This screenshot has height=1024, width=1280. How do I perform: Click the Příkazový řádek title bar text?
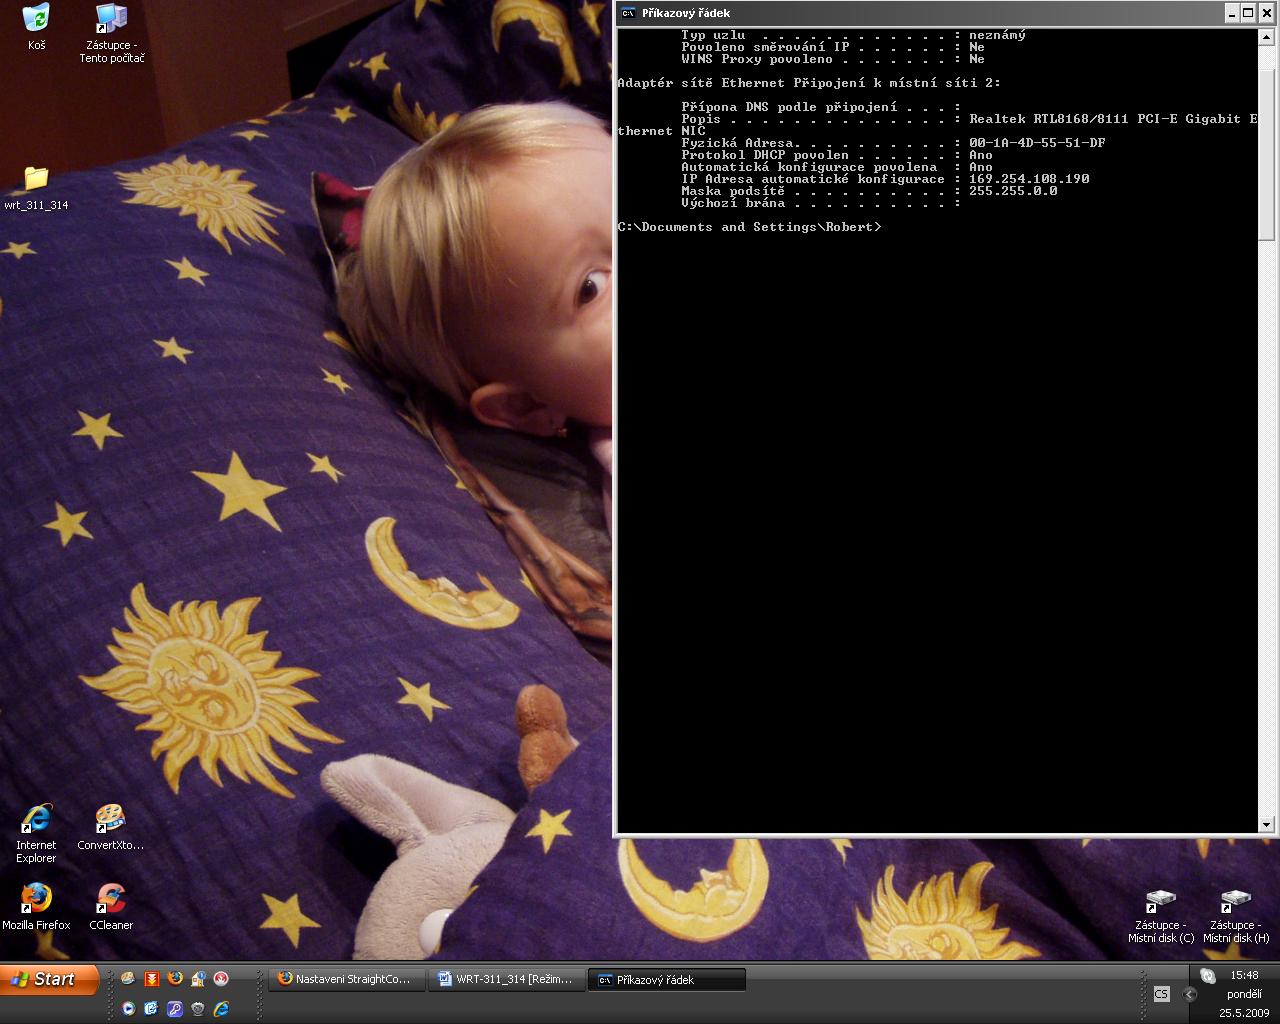pyautogui.click(x=686, y=13)
